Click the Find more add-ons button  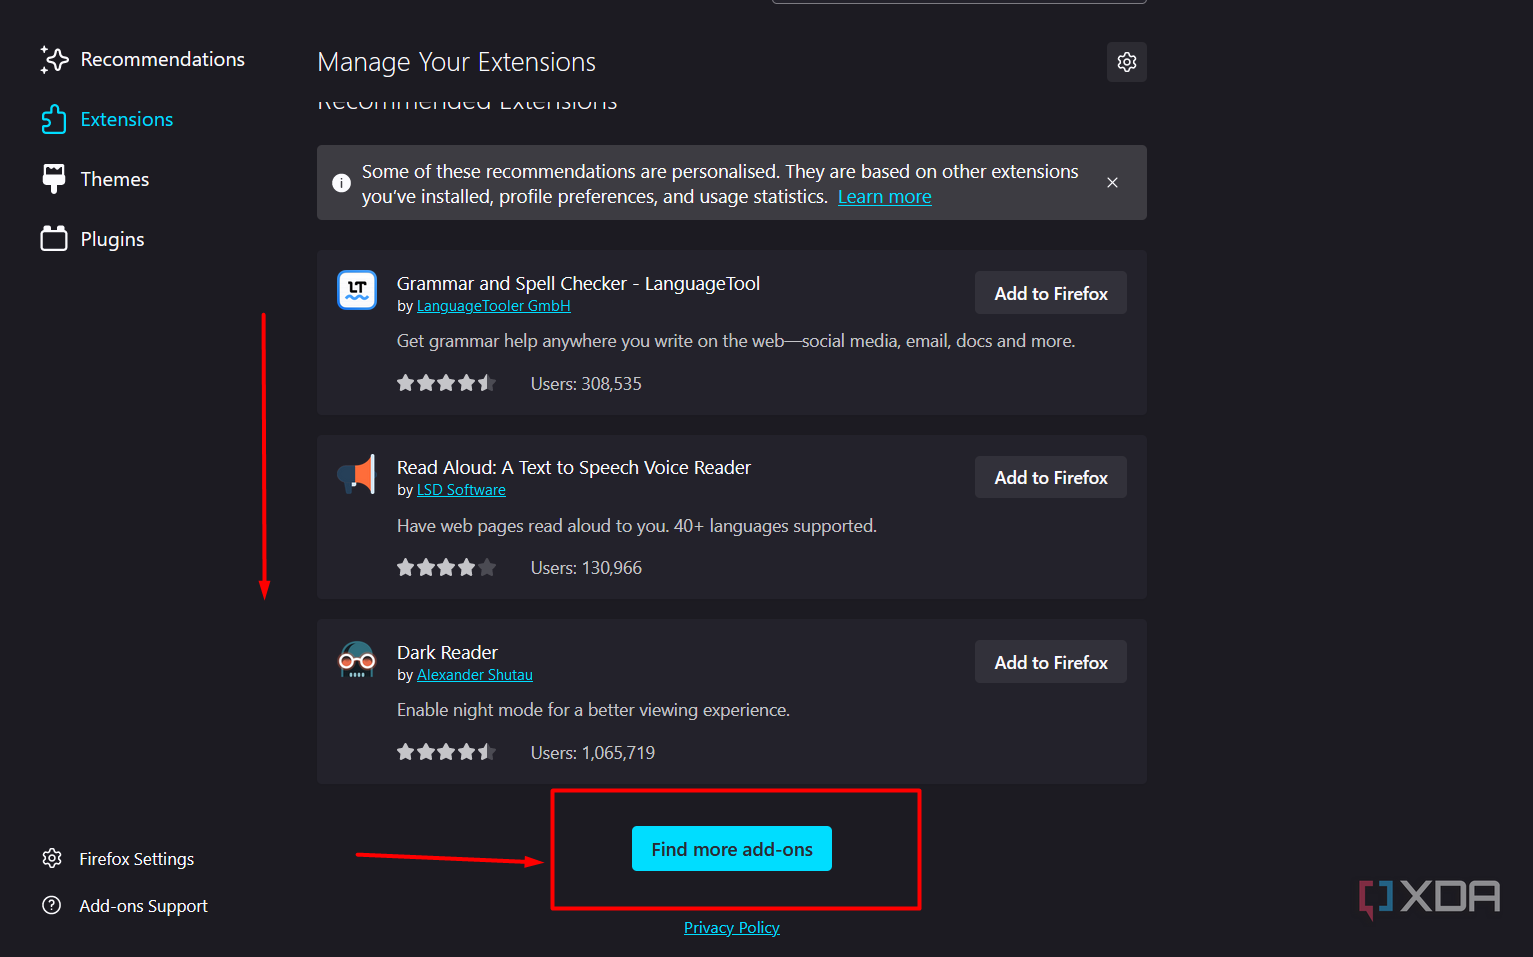tap(732, 849)
